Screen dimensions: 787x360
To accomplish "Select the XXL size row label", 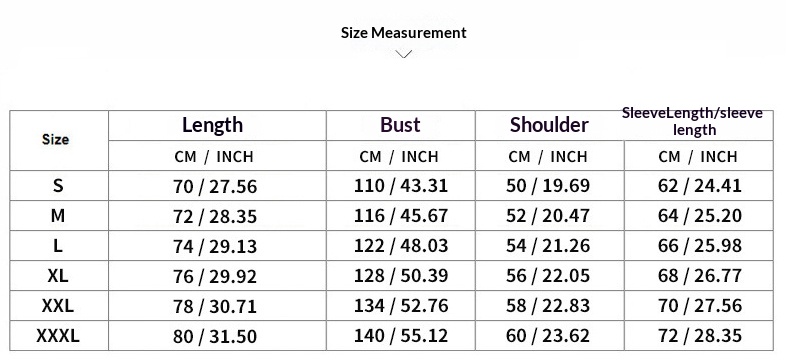I will 58,306.
